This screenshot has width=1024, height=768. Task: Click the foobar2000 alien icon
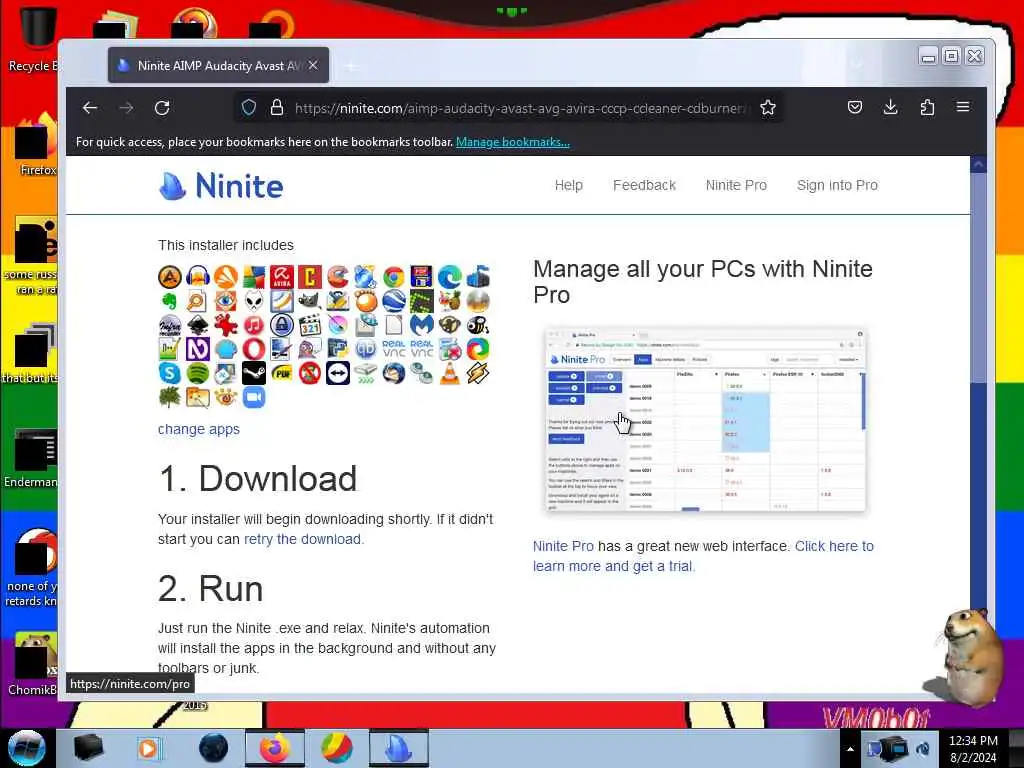click(x=254, y=301)
